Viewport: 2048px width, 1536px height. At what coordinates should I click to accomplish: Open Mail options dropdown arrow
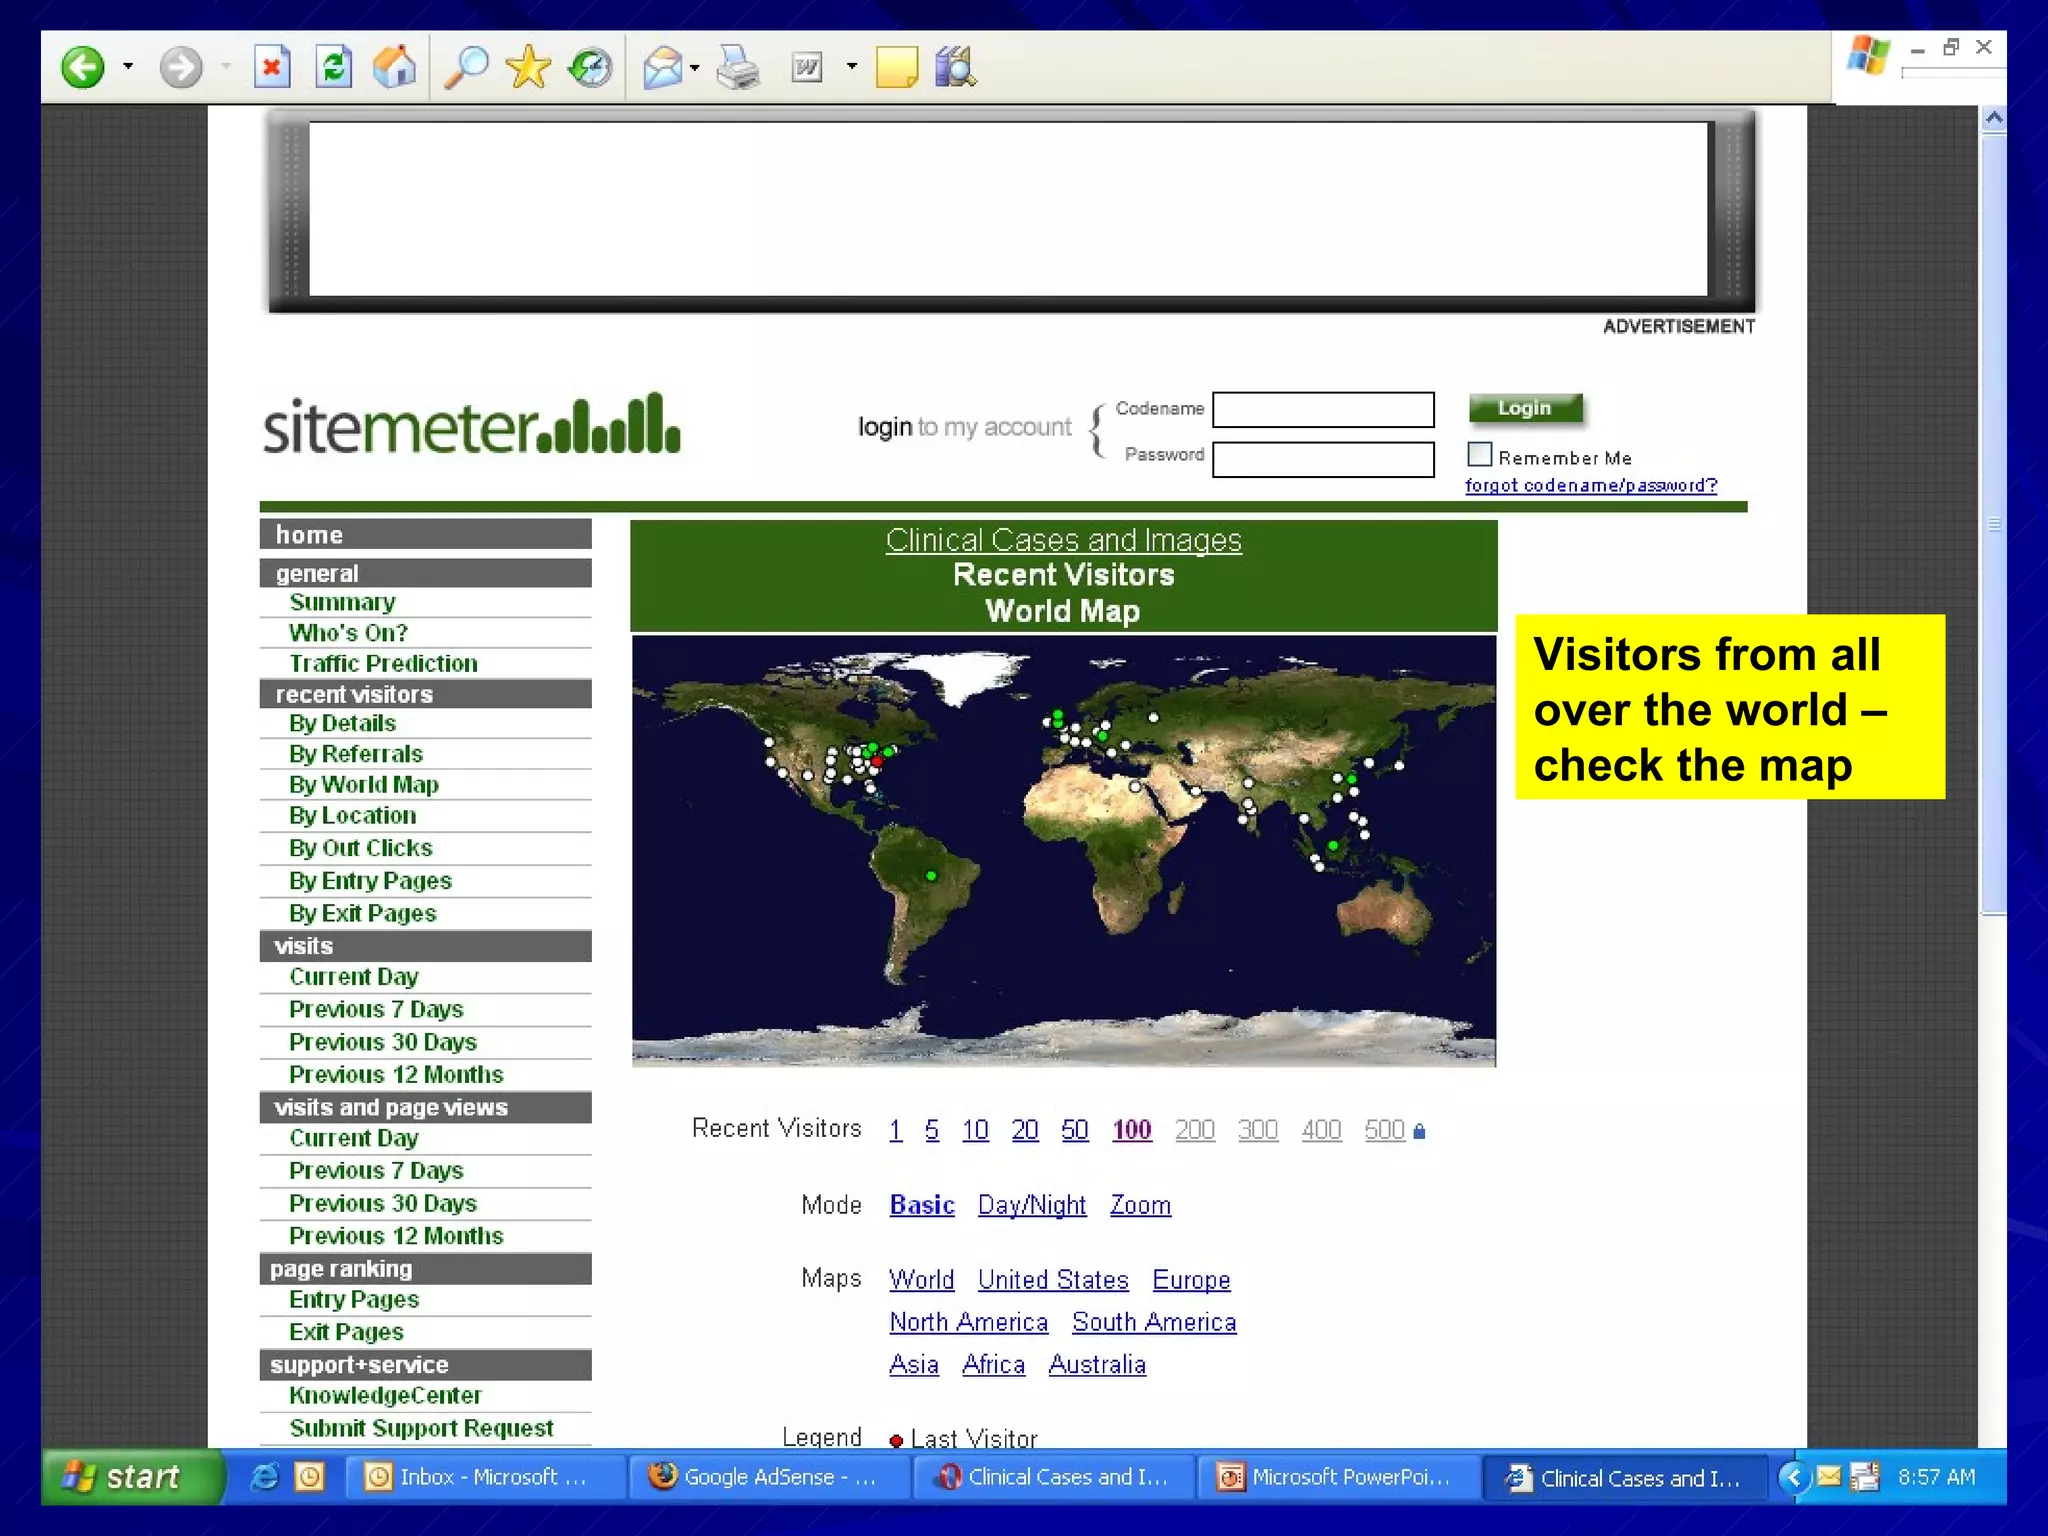(695, 68)
